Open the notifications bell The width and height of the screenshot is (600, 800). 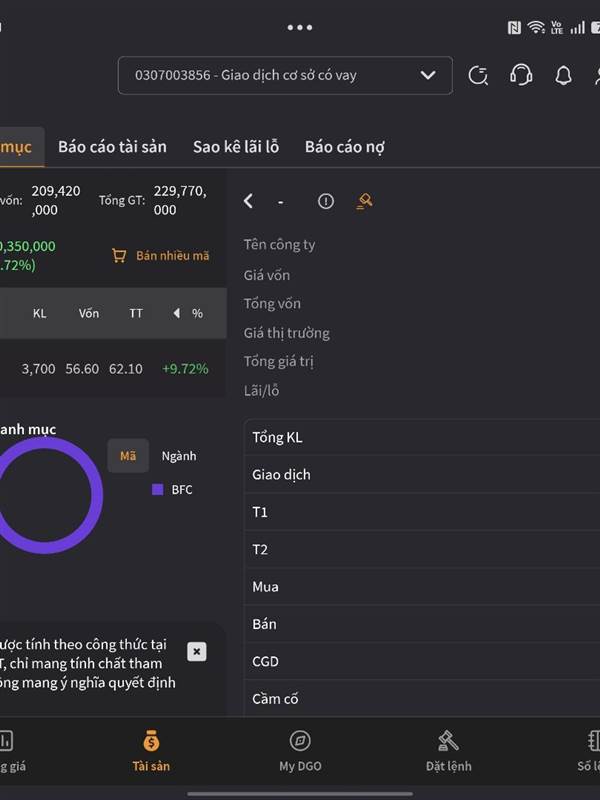563,75
